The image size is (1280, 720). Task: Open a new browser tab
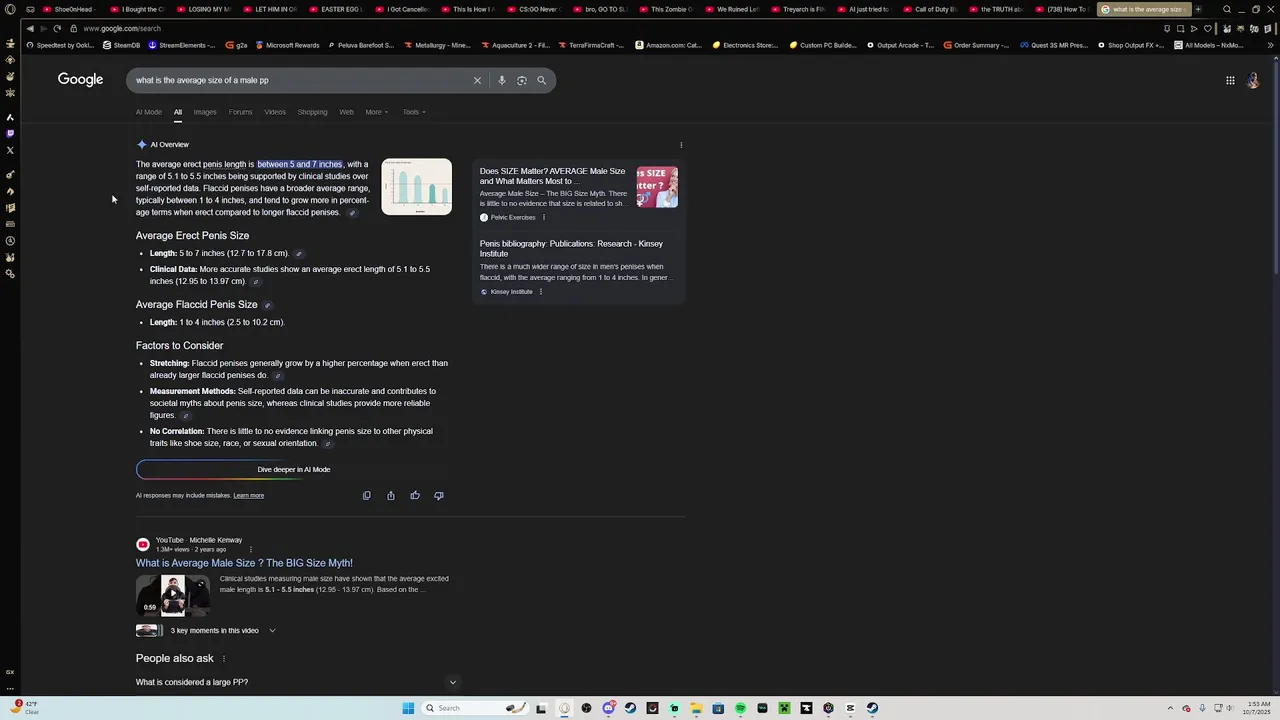coord(1198,9)
